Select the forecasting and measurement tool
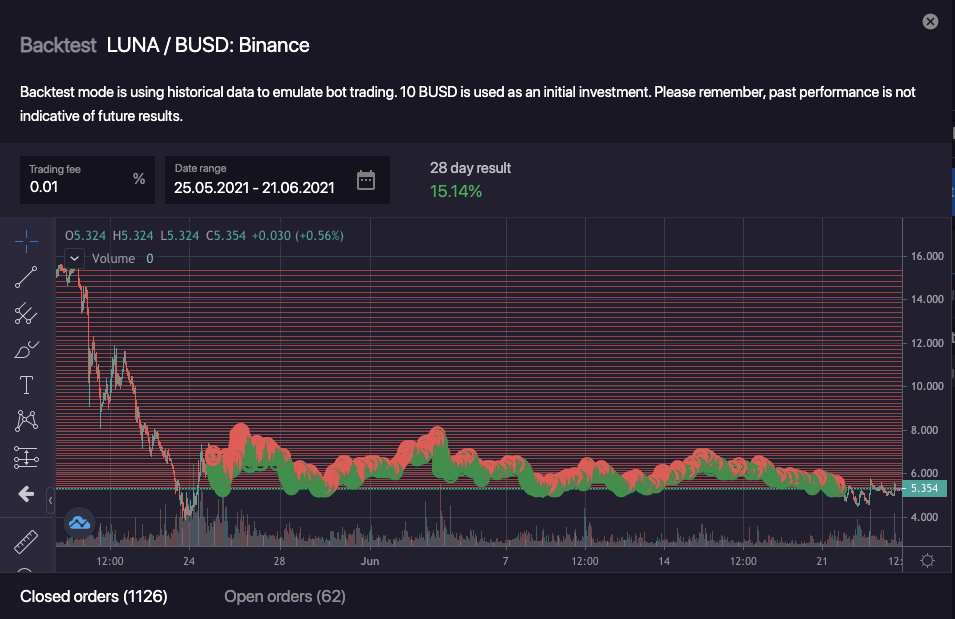 (x=26, y=458)
